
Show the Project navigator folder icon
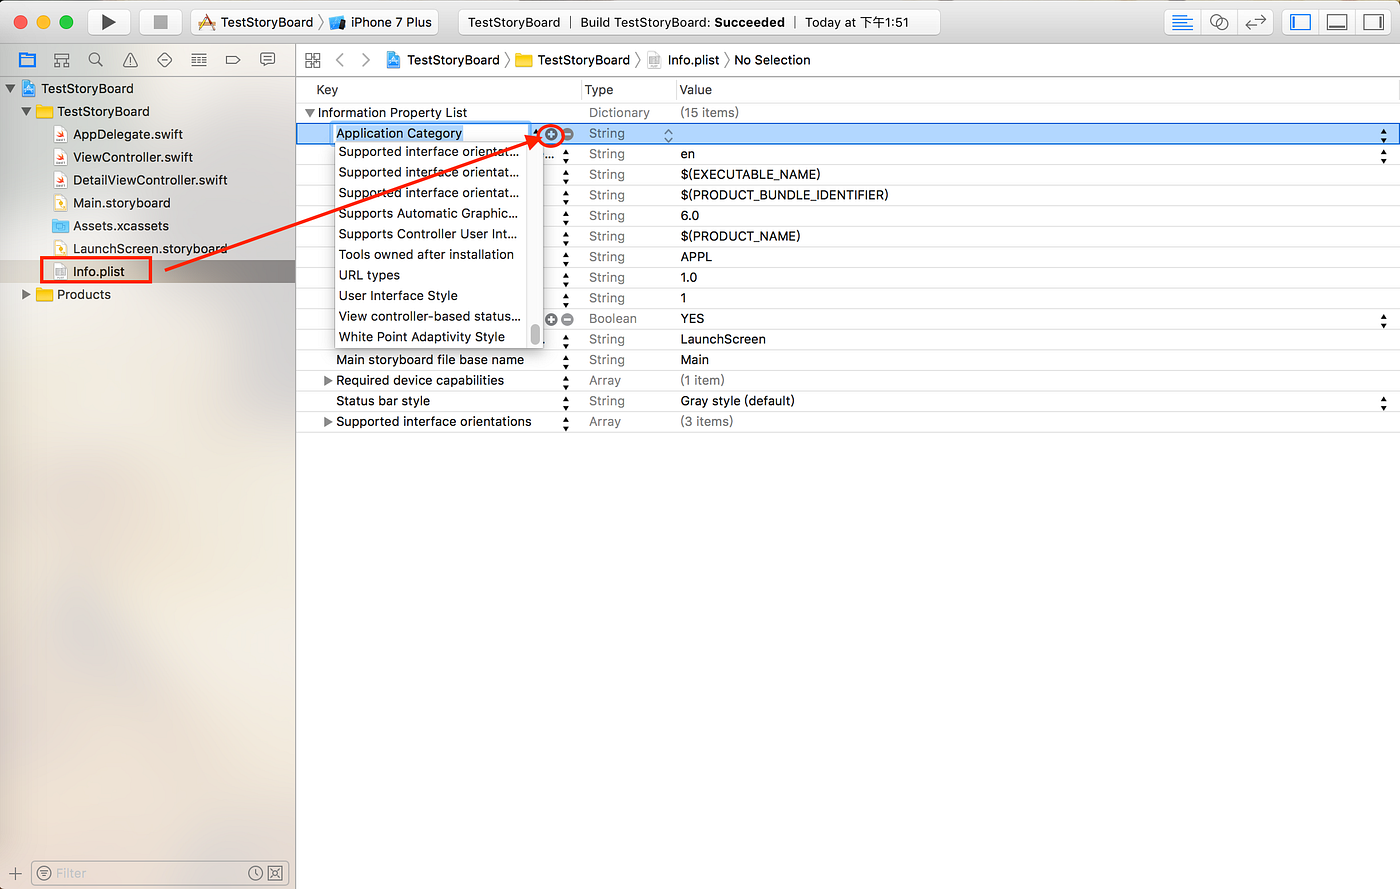point(27,60)
